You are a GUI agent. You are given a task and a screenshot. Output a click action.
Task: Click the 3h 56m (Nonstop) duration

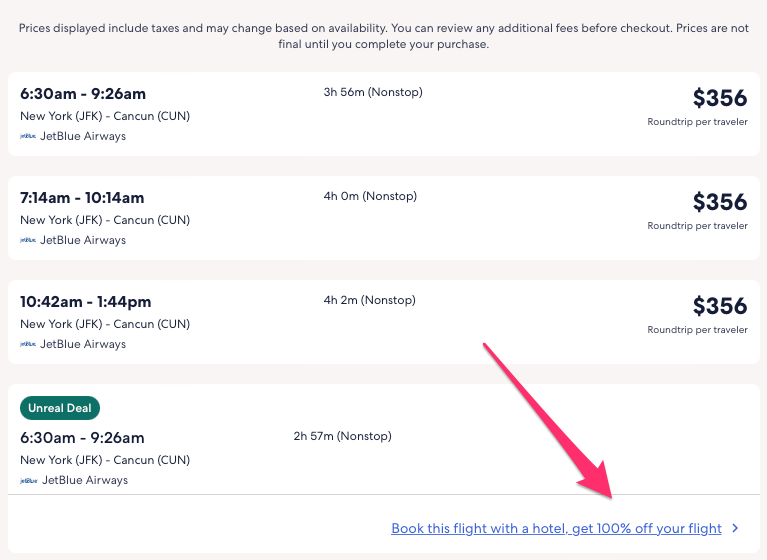[373, 93]
